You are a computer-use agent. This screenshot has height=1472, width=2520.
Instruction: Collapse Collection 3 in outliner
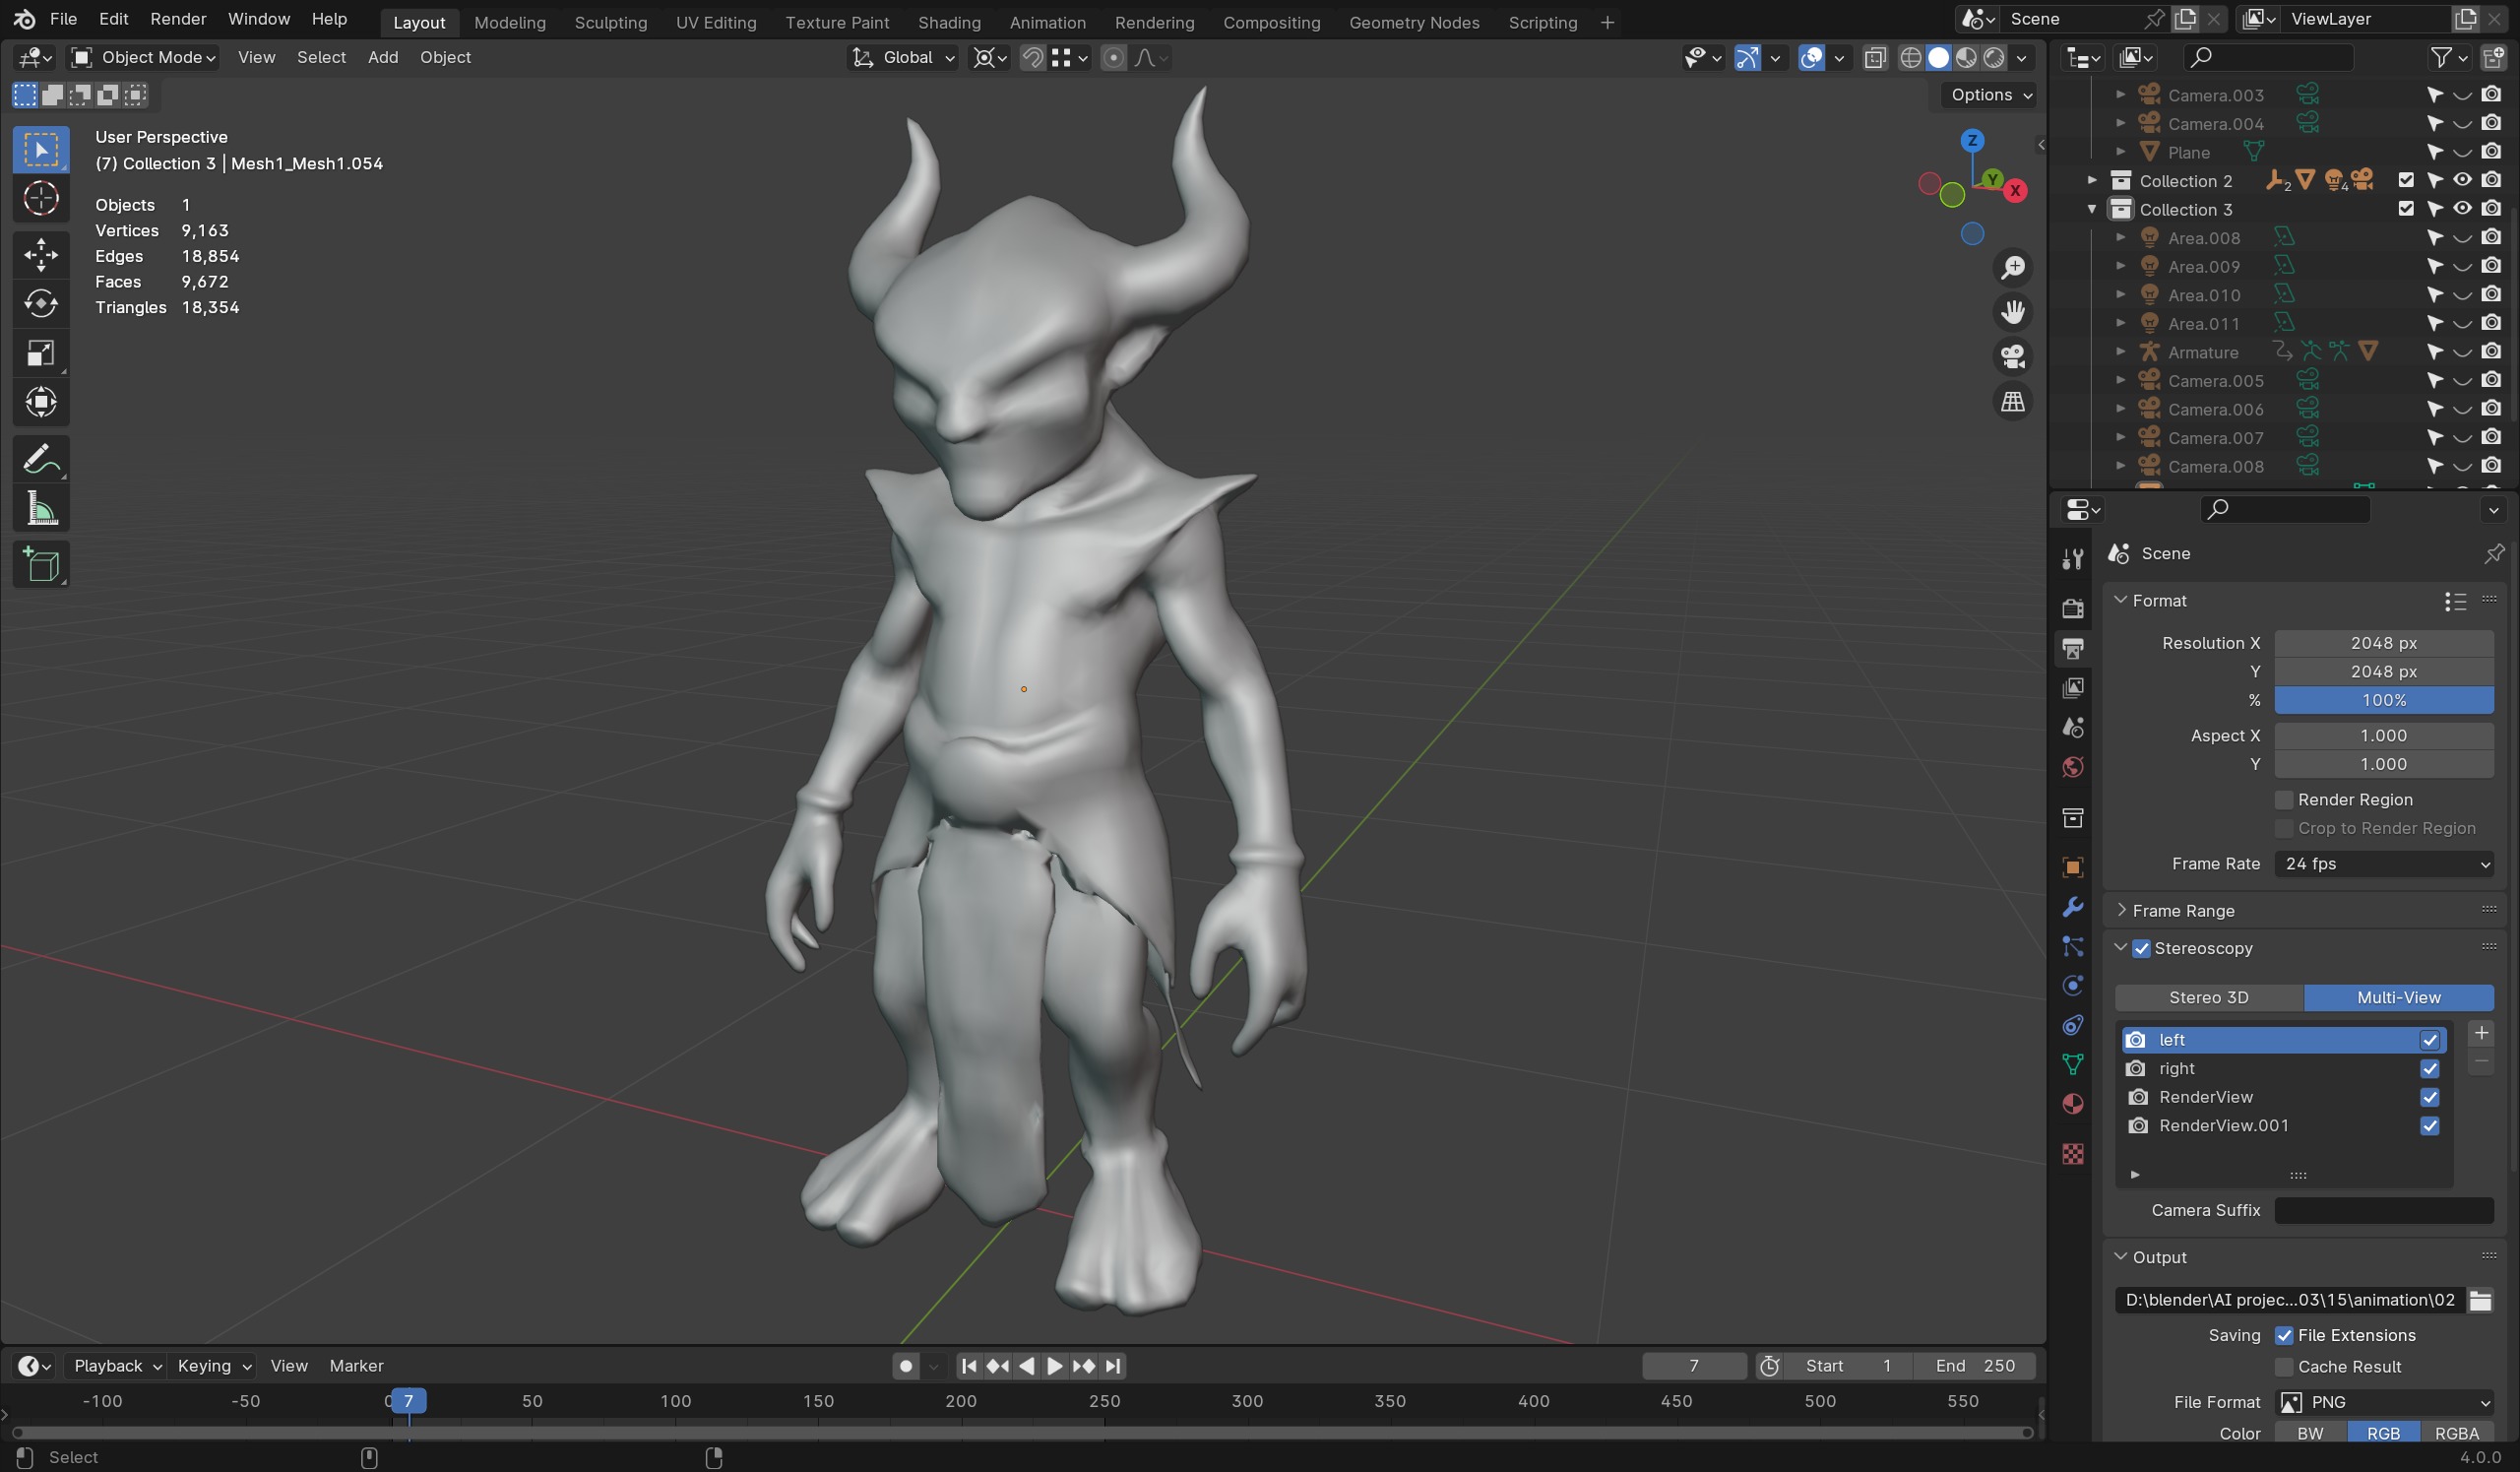pyautogui.click(x=2091, y=209)
